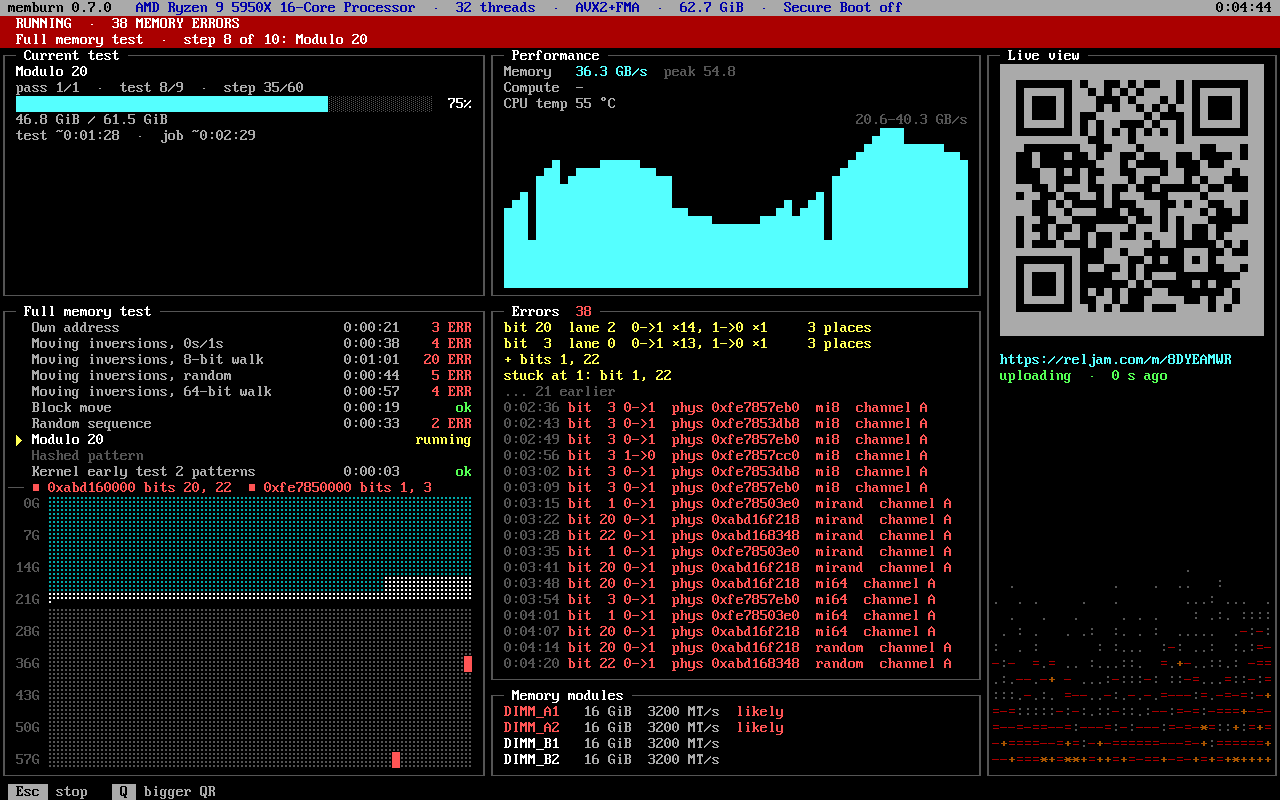The image size is (1280, 800).
Task: Click the 'pass 1/1' counter in Current test
Action: pos(48,88)
